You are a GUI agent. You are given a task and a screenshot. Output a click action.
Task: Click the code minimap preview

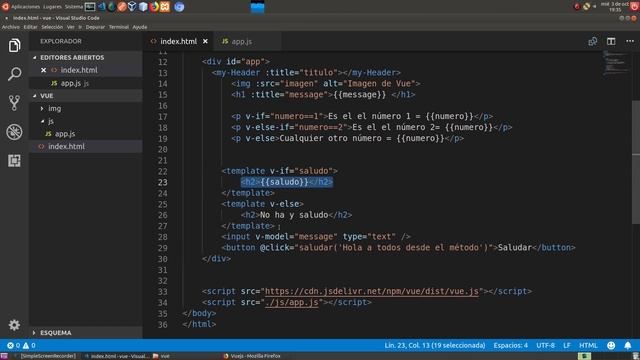point(616,63)
